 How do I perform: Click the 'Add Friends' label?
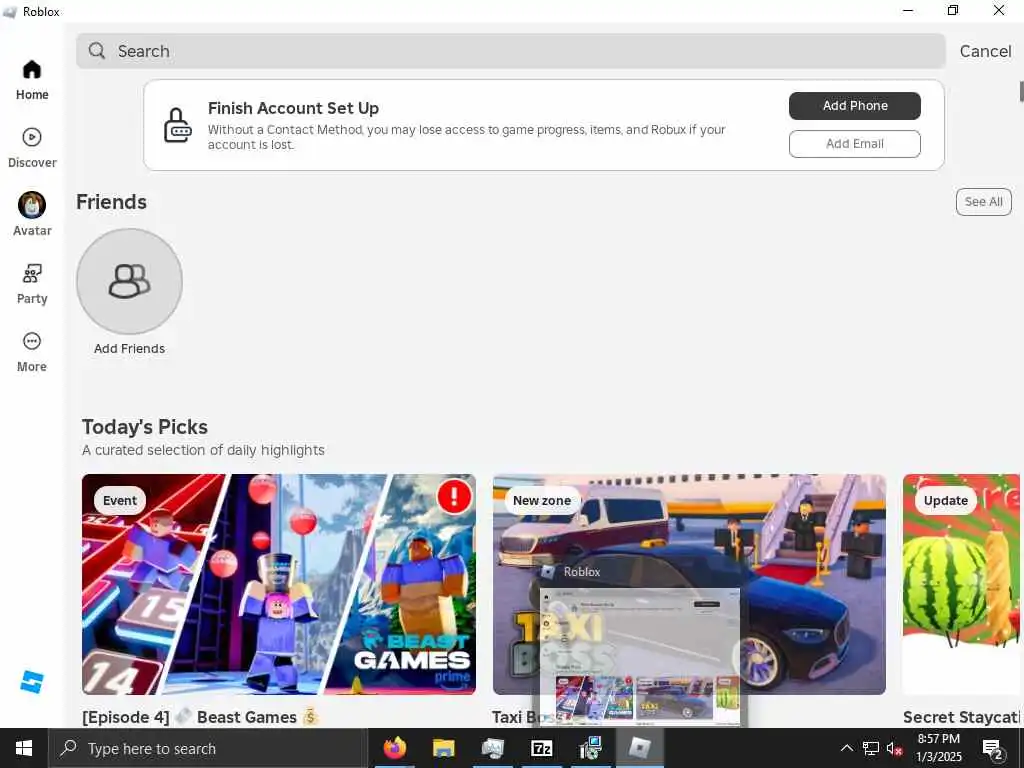click(x=129, y=349)
